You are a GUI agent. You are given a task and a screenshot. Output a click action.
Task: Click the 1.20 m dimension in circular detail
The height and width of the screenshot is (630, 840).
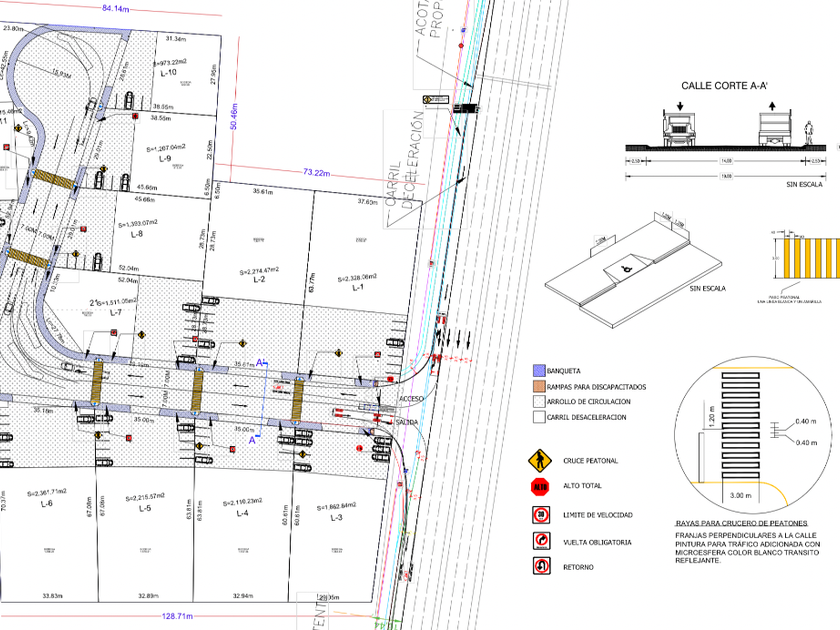pos(711,415)
